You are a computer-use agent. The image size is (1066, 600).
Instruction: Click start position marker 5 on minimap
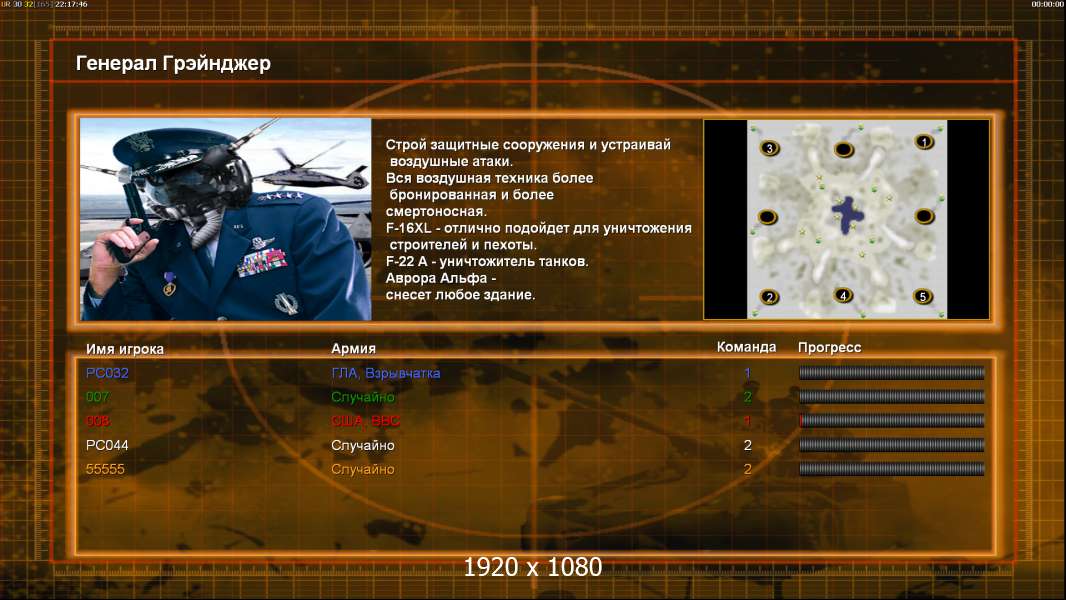coord(923,296)
